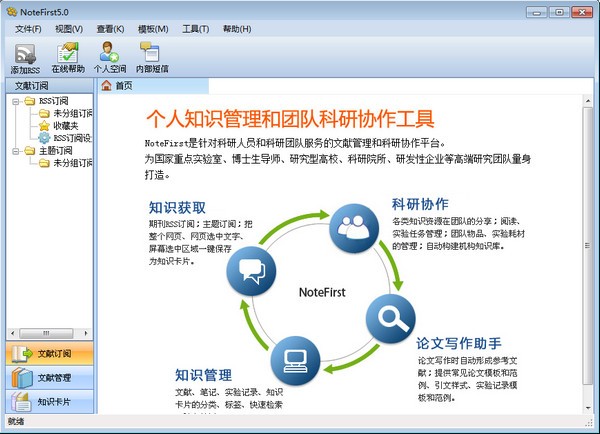Click the people icon for 科研协作
600x434 pixels.
354,228
